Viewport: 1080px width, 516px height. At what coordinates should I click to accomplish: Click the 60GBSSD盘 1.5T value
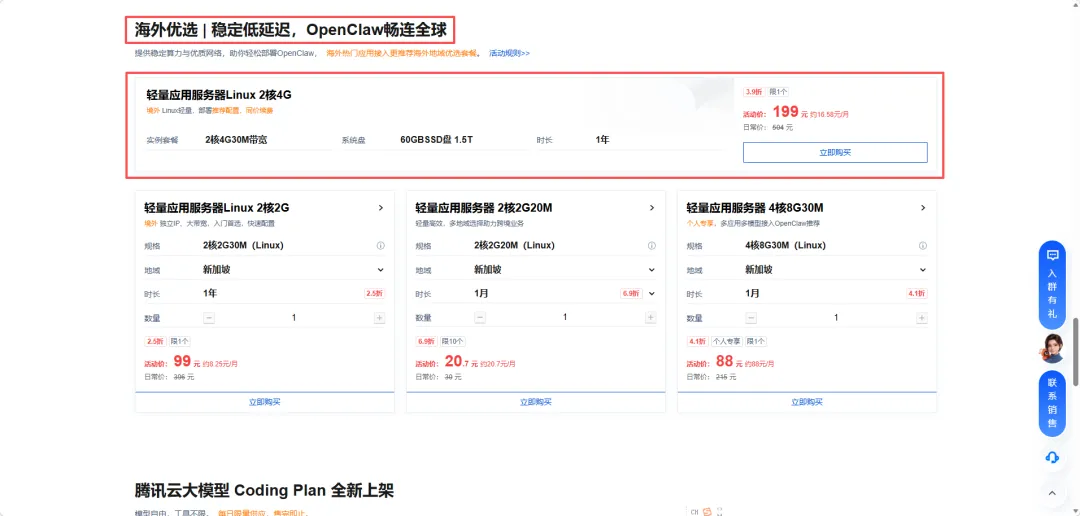(x=437, y=139)
